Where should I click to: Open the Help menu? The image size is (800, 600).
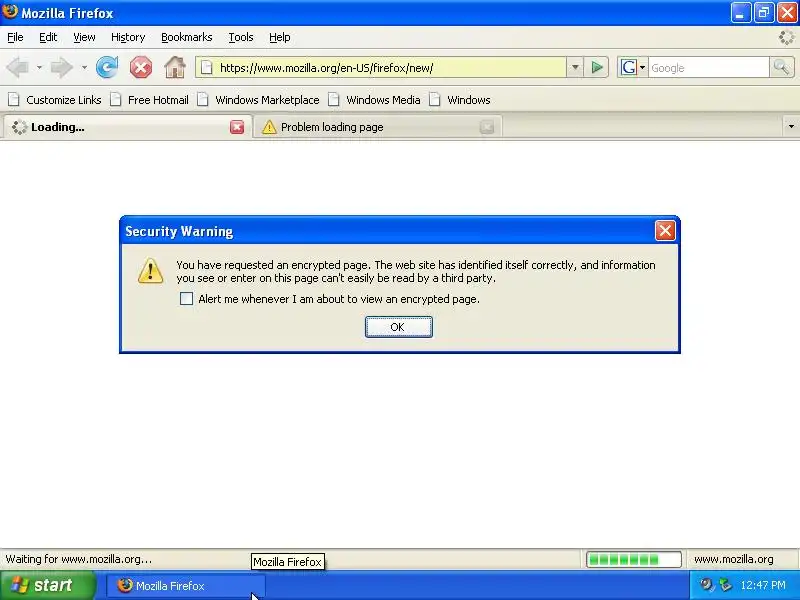pyautogui.click(x=280, y=37)
